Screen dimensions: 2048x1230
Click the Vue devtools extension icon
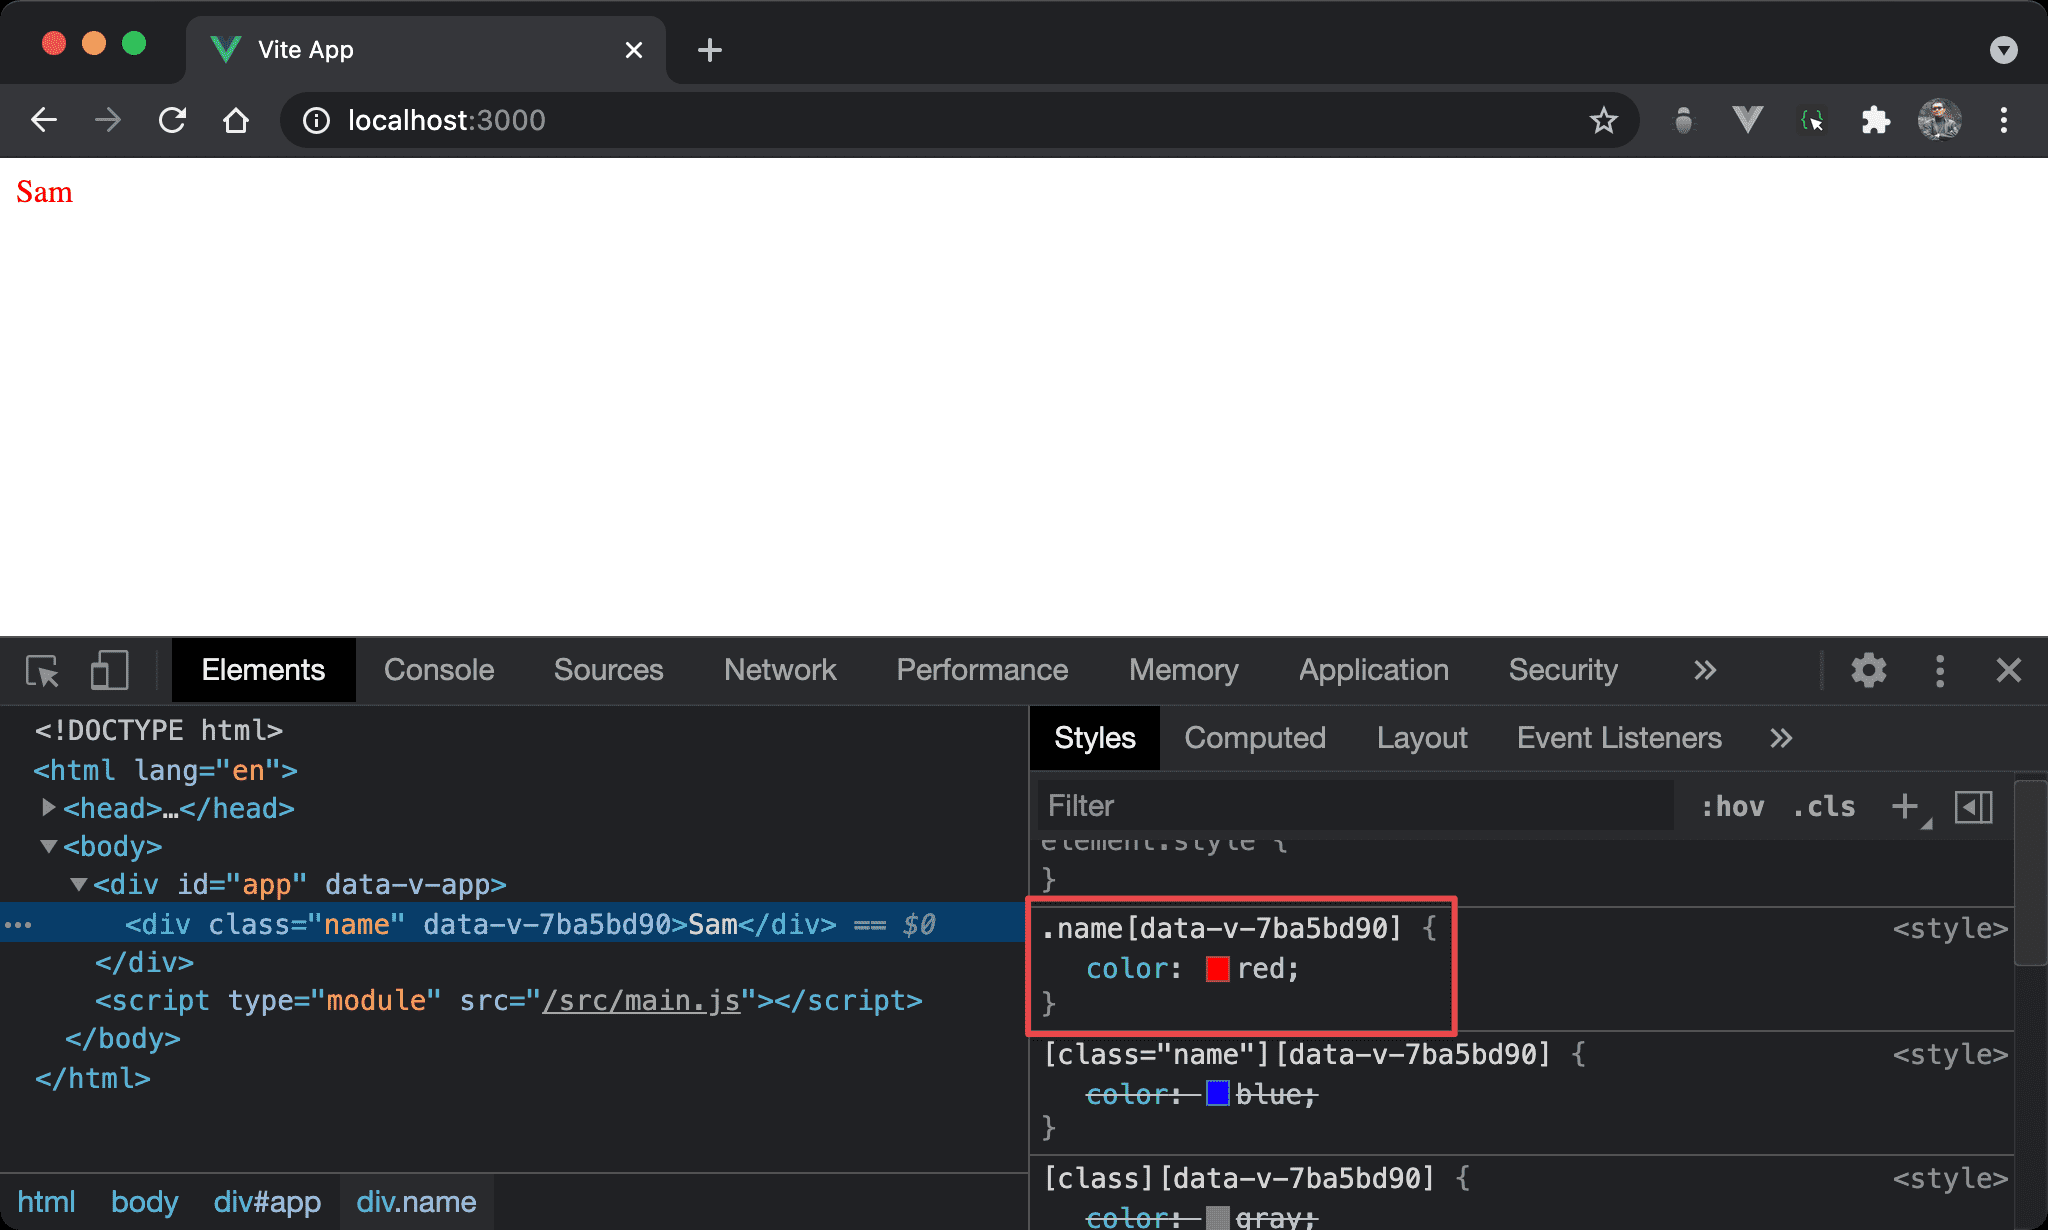[x=1747, y=120]
